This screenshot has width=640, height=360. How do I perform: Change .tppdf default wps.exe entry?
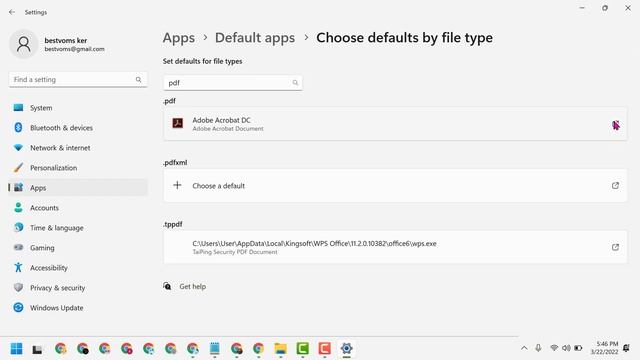(395, 247)
